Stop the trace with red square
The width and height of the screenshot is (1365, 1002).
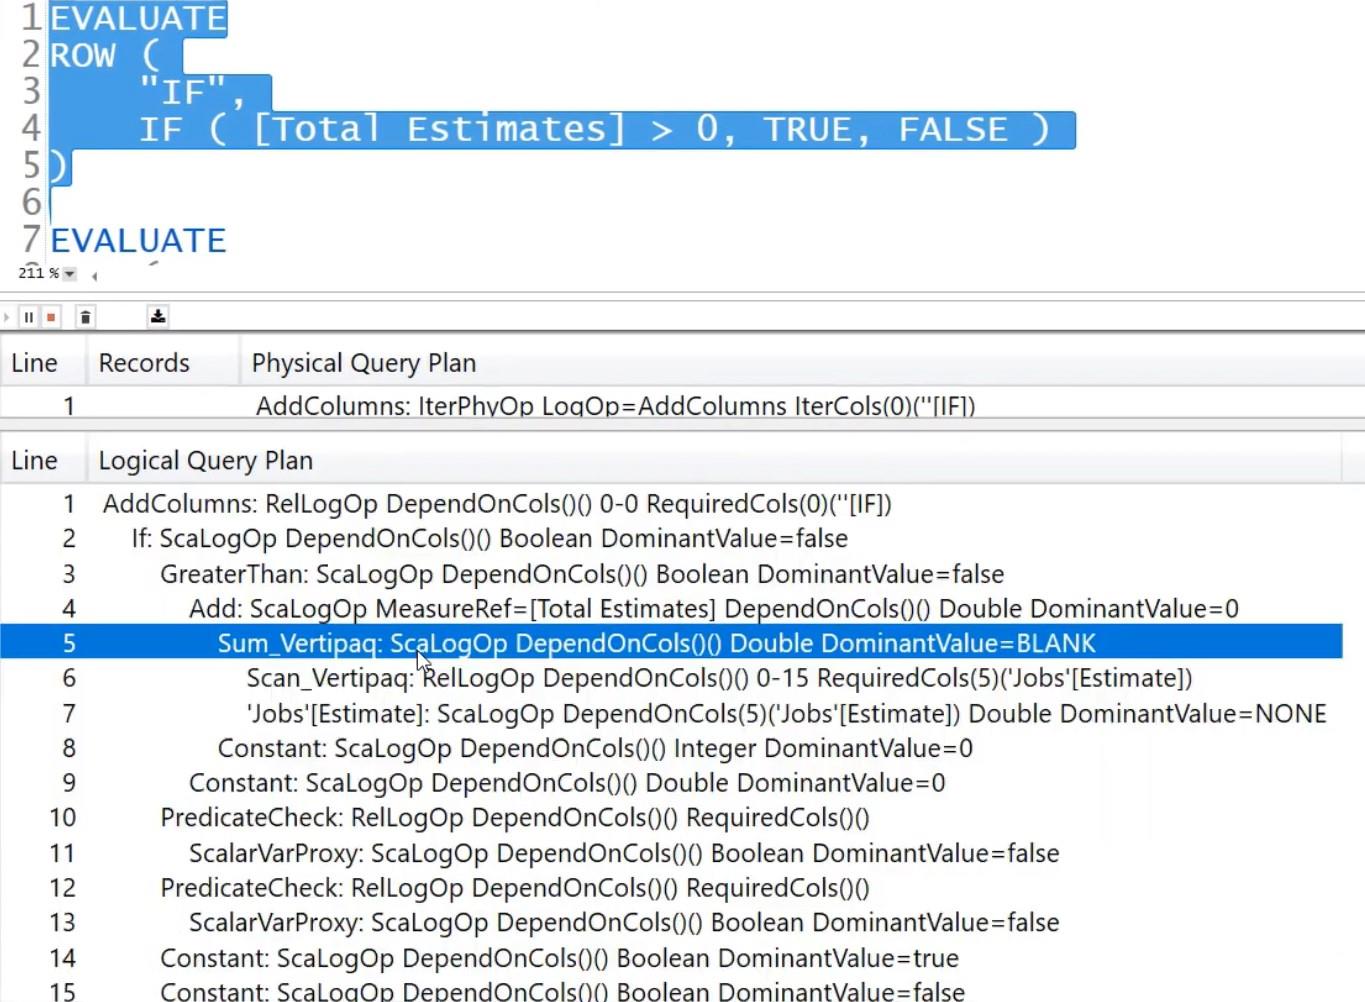(x=51, y=317)
